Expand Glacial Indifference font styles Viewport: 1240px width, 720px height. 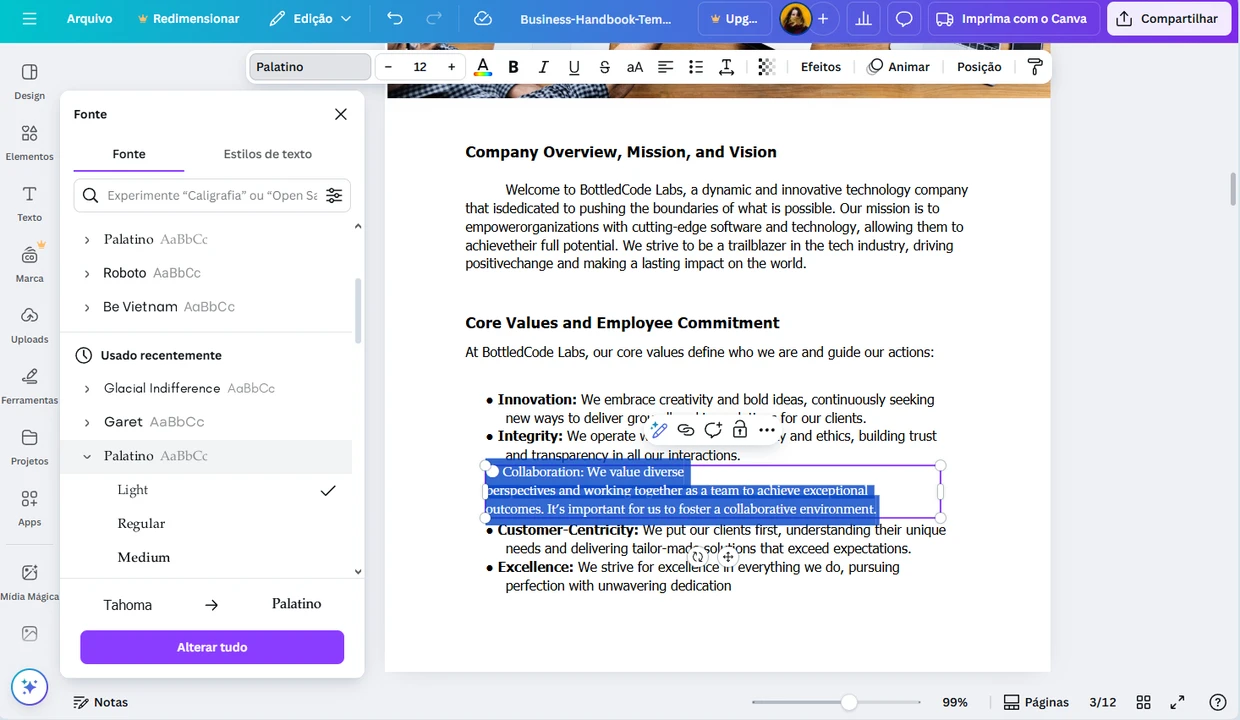point(87,388)
